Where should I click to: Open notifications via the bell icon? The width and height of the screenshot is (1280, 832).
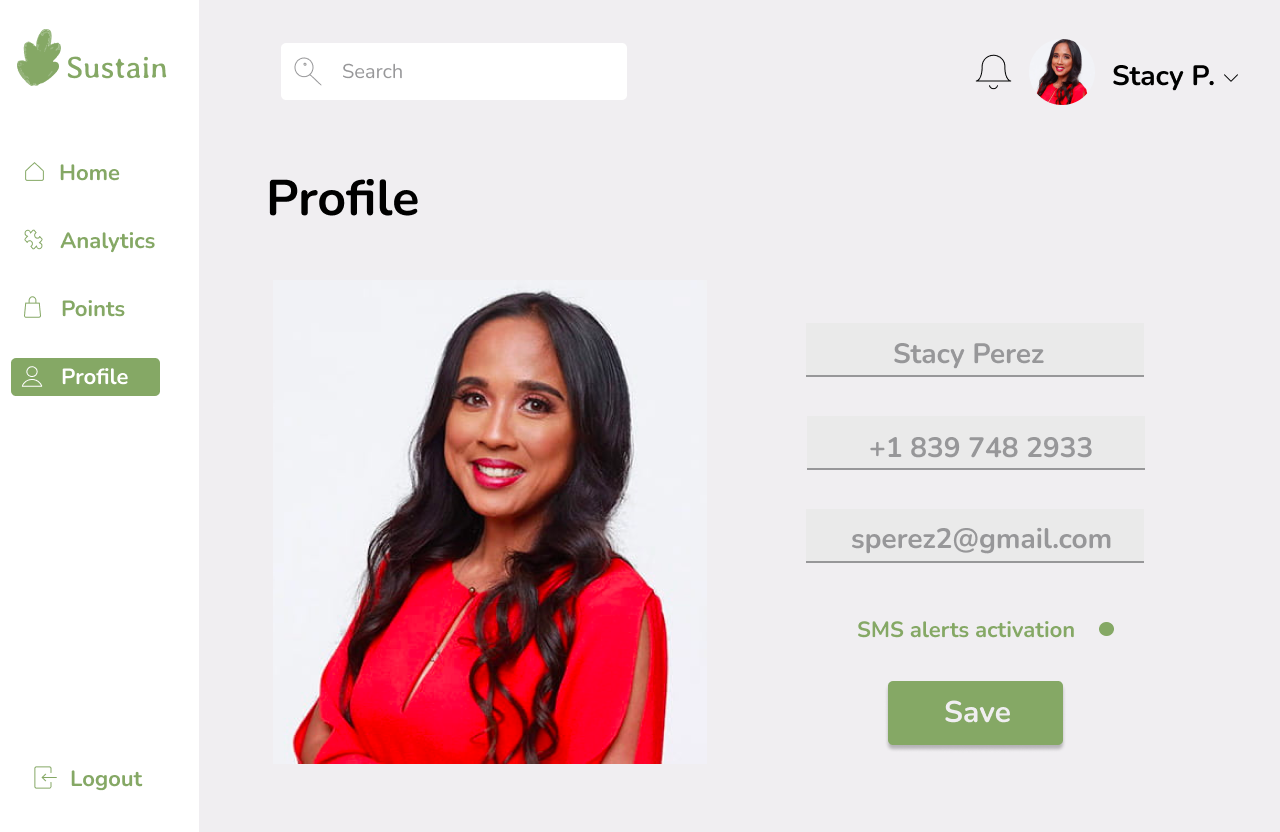click(x=993, y=72)
